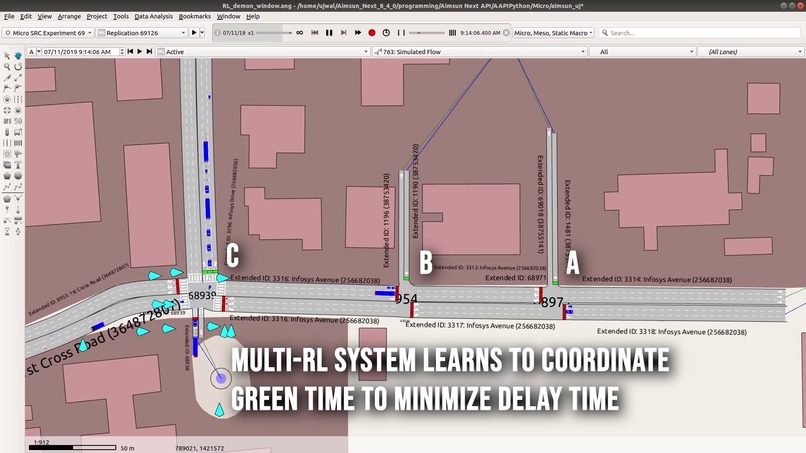Screen dimensions: 806x453
Task: Expand the small dropdown next to A
Action: 39,51
